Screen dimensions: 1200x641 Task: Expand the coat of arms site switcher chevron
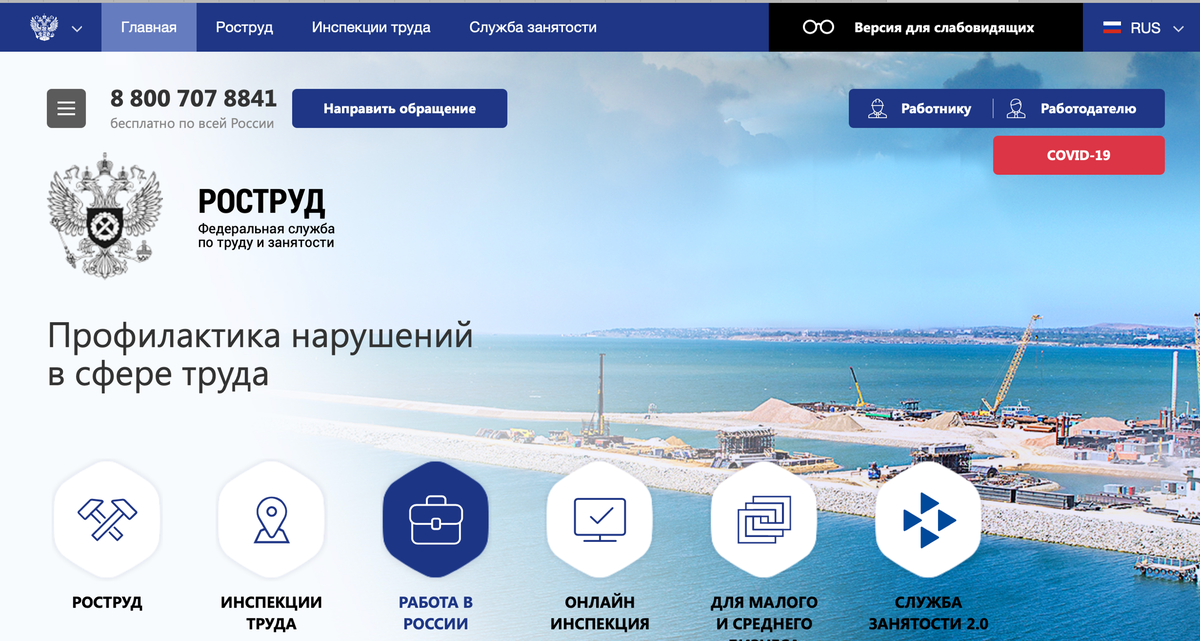point(75,30)
